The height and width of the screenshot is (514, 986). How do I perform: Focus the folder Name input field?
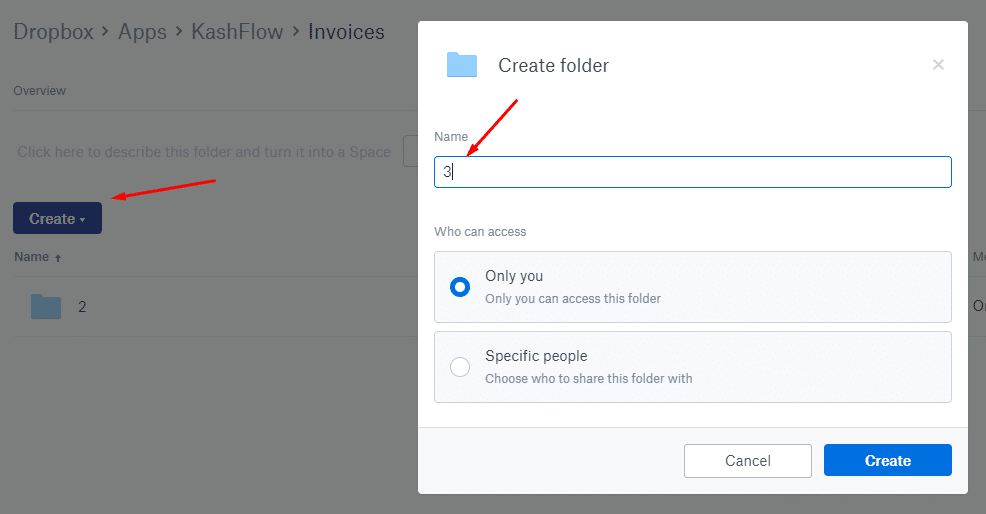click(692, 172)
